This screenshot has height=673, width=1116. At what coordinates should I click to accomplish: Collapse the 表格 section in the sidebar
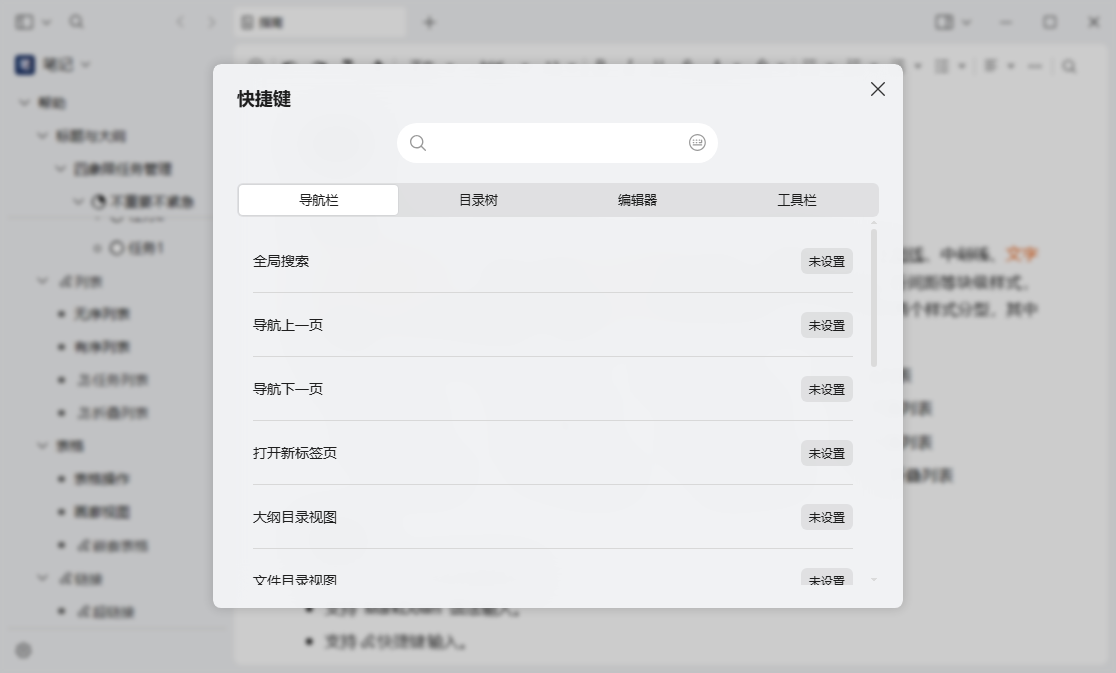tap(42, 445)
